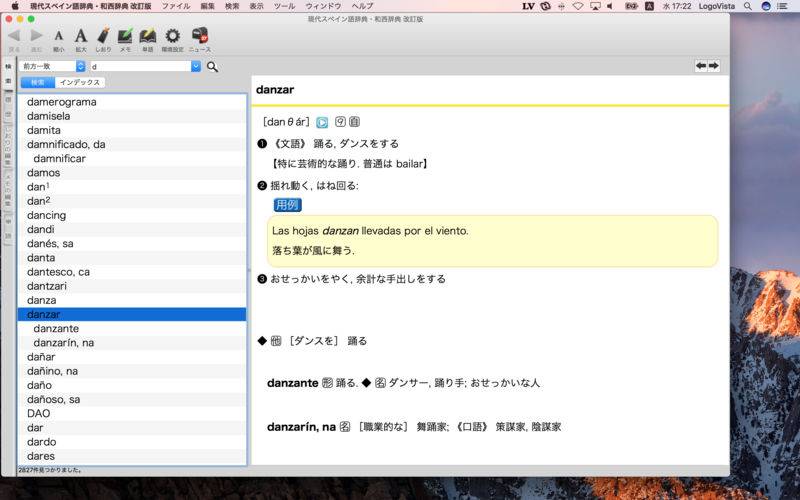Open Spotlight search in menu bar
800x500 pixels.
(x=747, y=6)
